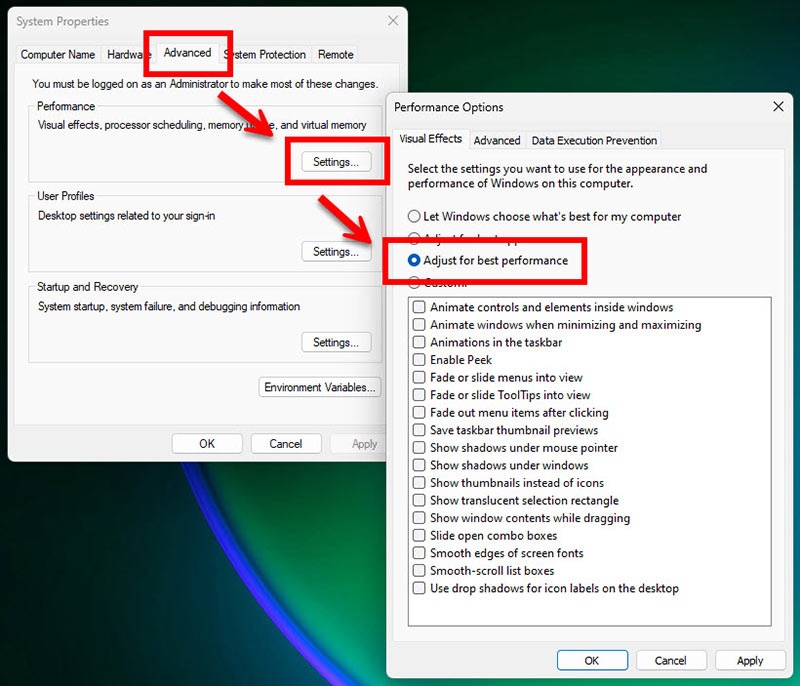Check the Enable Peek box
Viewport: 800px width, 686px height.
452,360
